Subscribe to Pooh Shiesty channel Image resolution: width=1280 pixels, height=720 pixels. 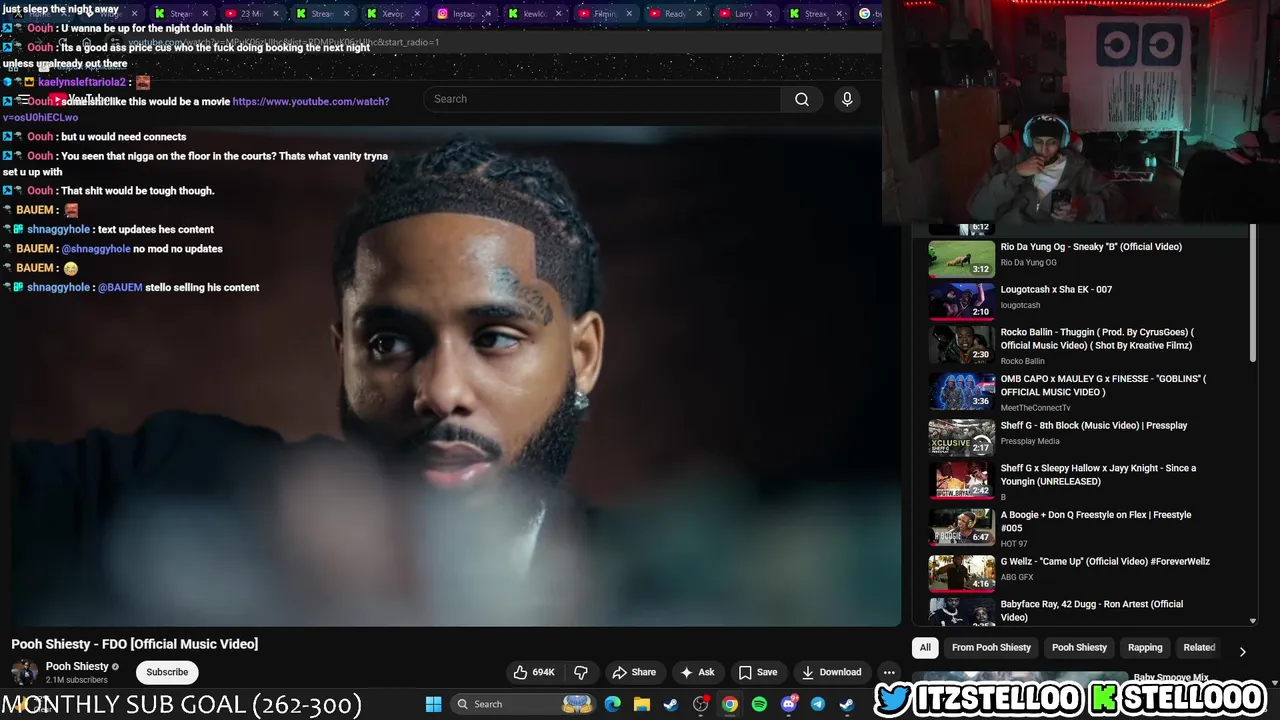167,672
